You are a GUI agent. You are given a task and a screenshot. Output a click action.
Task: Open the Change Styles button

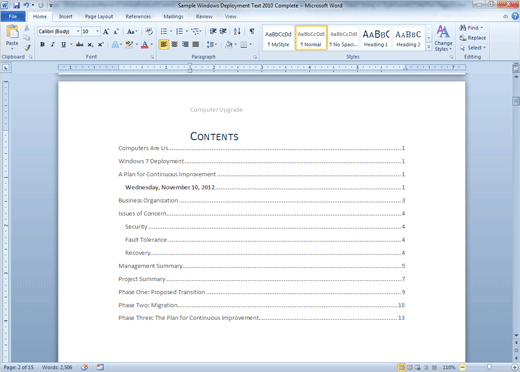tap(443, 38)
